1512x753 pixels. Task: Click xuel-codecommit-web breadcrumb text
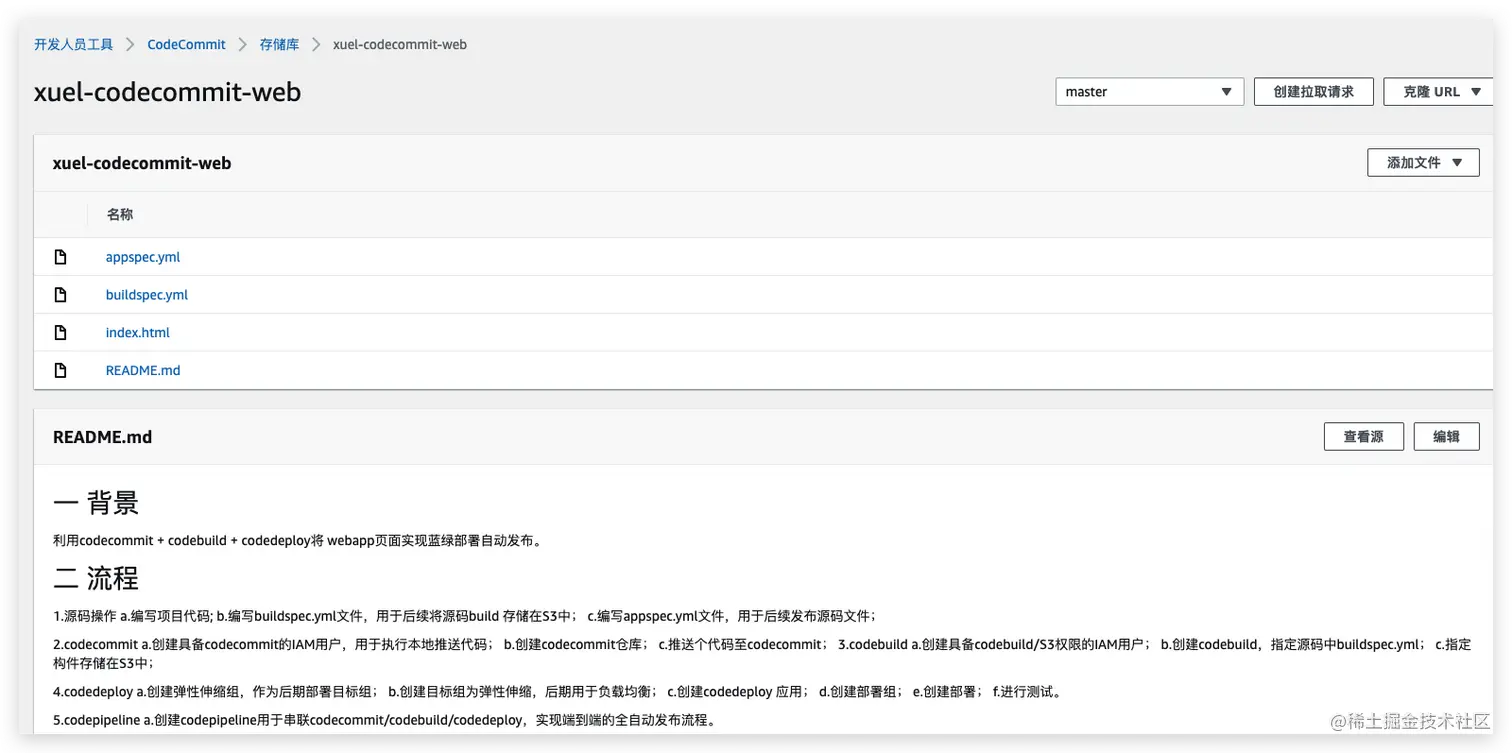point(400,45)
